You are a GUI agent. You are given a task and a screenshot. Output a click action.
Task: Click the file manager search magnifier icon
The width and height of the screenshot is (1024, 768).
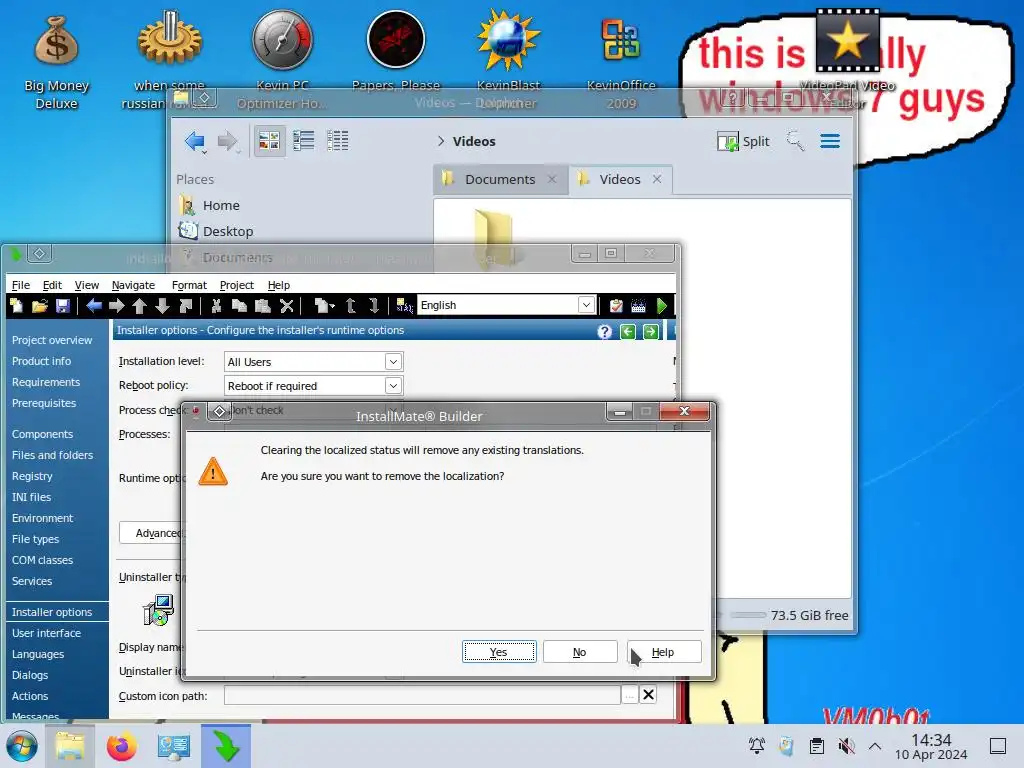[795, 140]
